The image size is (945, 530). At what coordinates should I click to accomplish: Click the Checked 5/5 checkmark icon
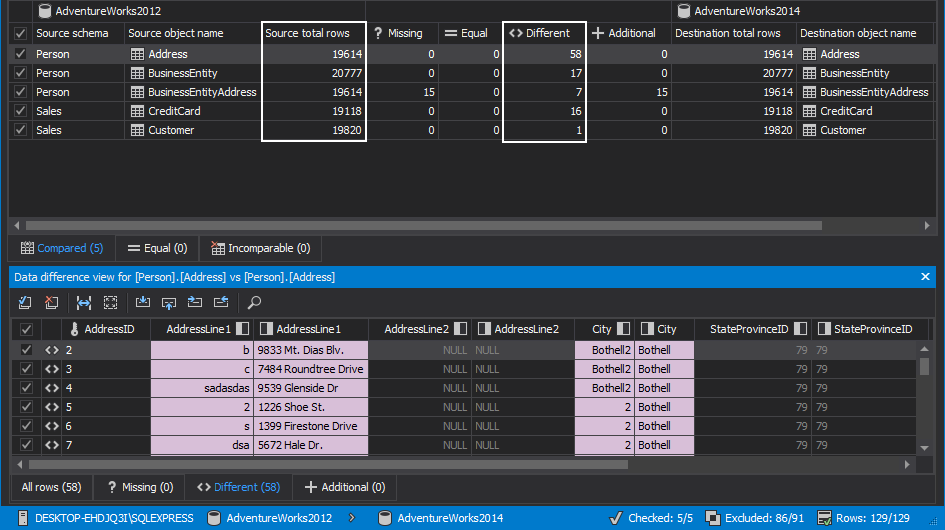[x=615, y=518]
